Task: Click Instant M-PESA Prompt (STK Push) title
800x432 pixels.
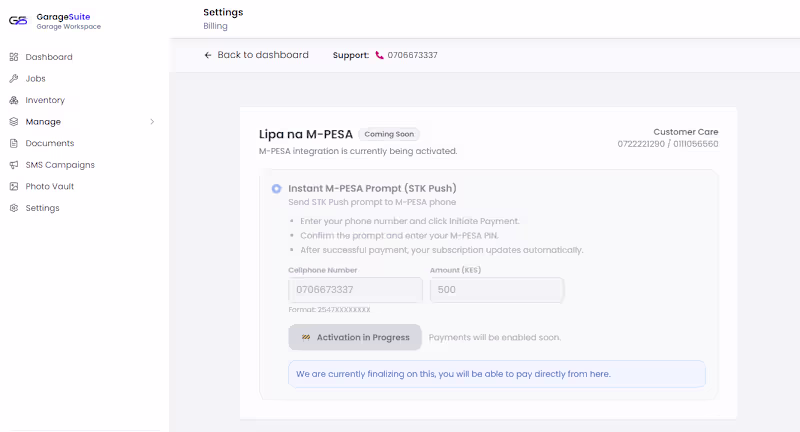Action: (x=372, y=188)
